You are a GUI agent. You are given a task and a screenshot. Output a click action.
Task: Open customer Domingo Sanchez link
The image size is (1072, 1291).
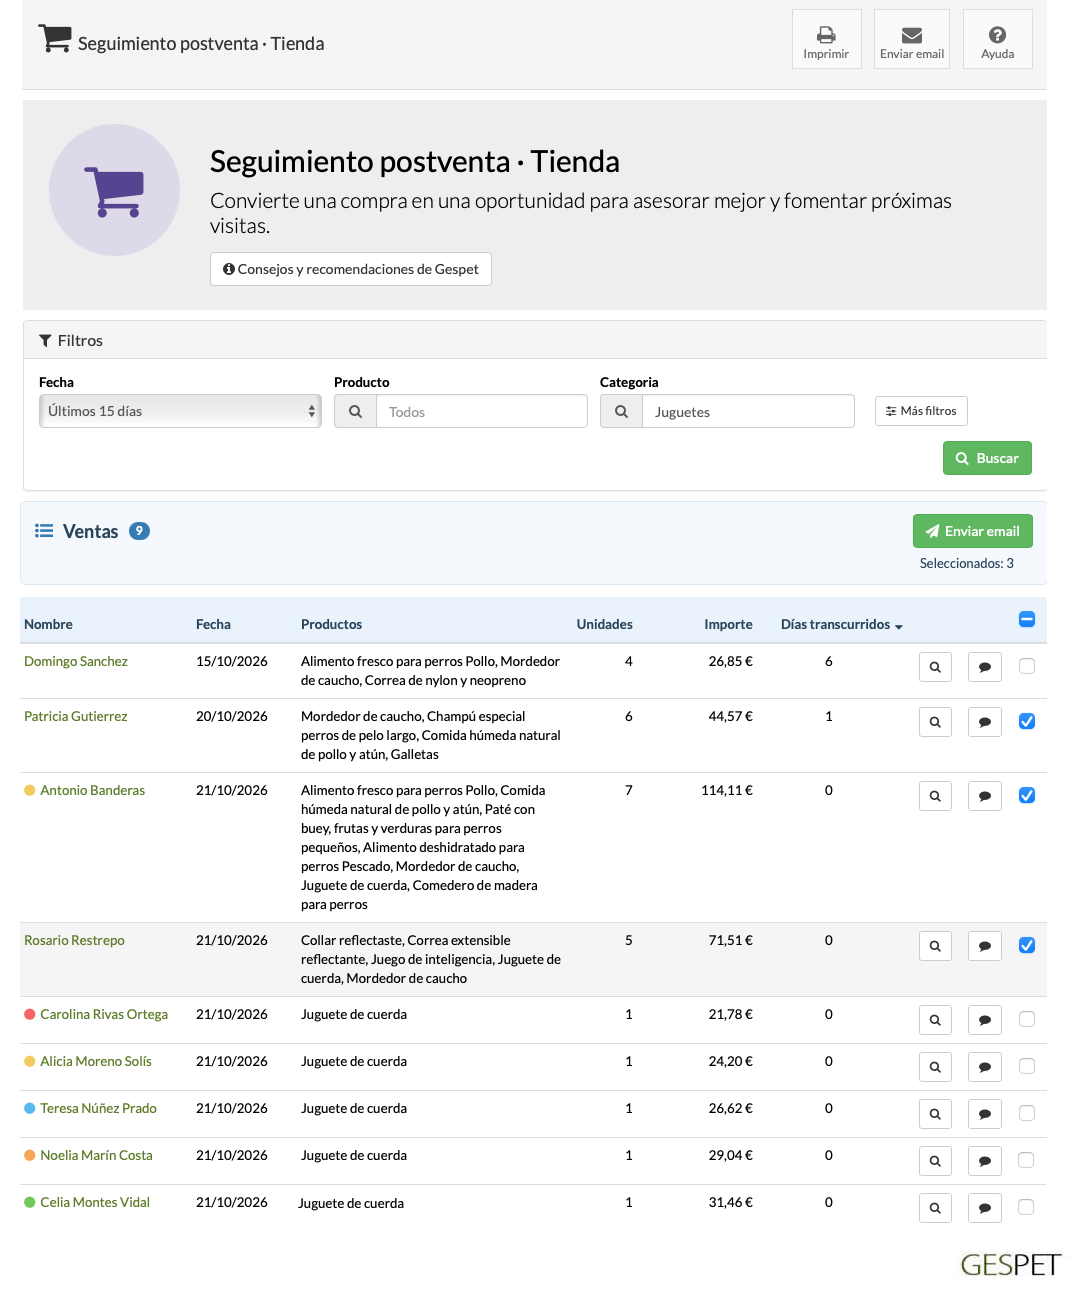tap(76, 661)
